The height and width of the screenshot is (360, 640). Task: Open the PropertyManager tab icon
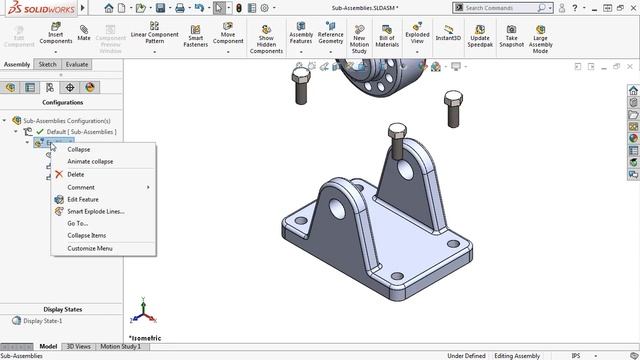pyautogui.click(x=30, y=87)
